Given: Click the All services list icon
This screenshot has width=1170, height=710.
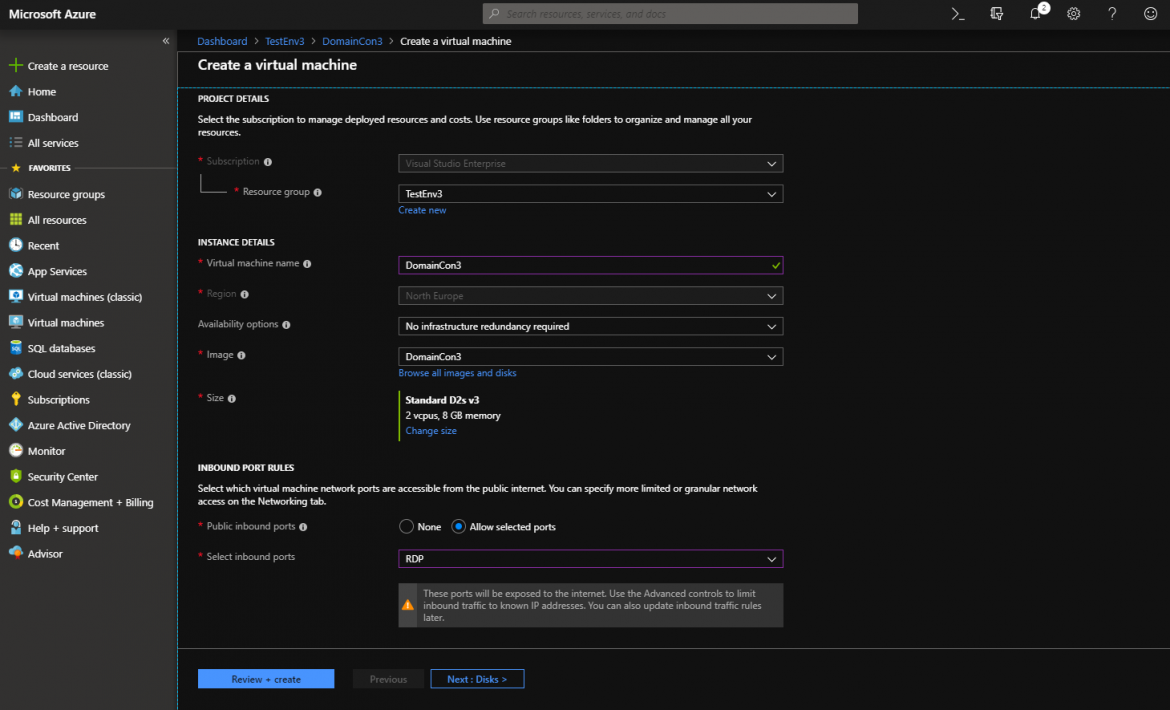Looking at the screenshot, I should 15,142.
